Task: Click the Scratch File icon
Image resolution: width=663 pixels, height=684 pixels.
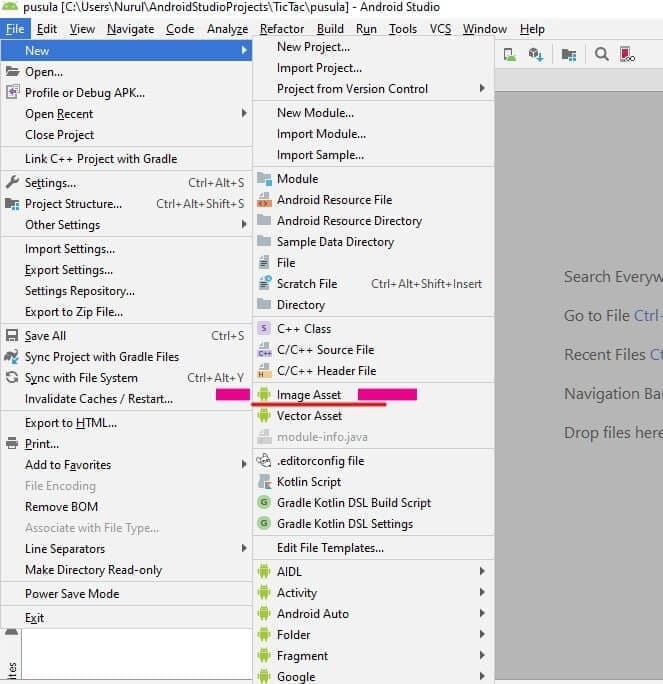Action: [264, 284]
